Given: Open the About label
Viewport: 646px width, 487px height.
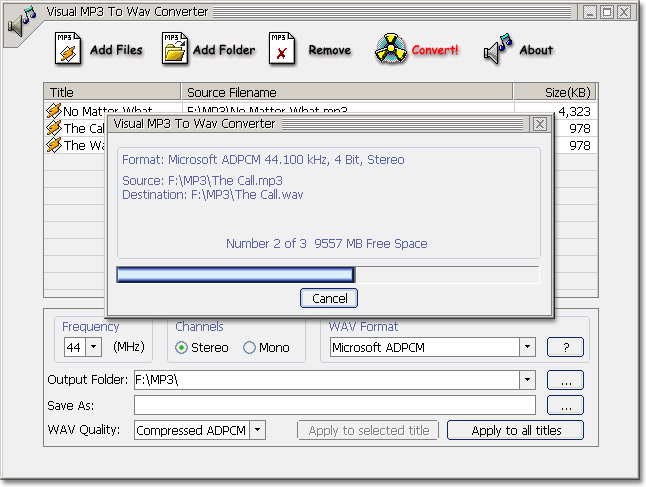Looking at the screenshot, I should [x=536, y=50].
